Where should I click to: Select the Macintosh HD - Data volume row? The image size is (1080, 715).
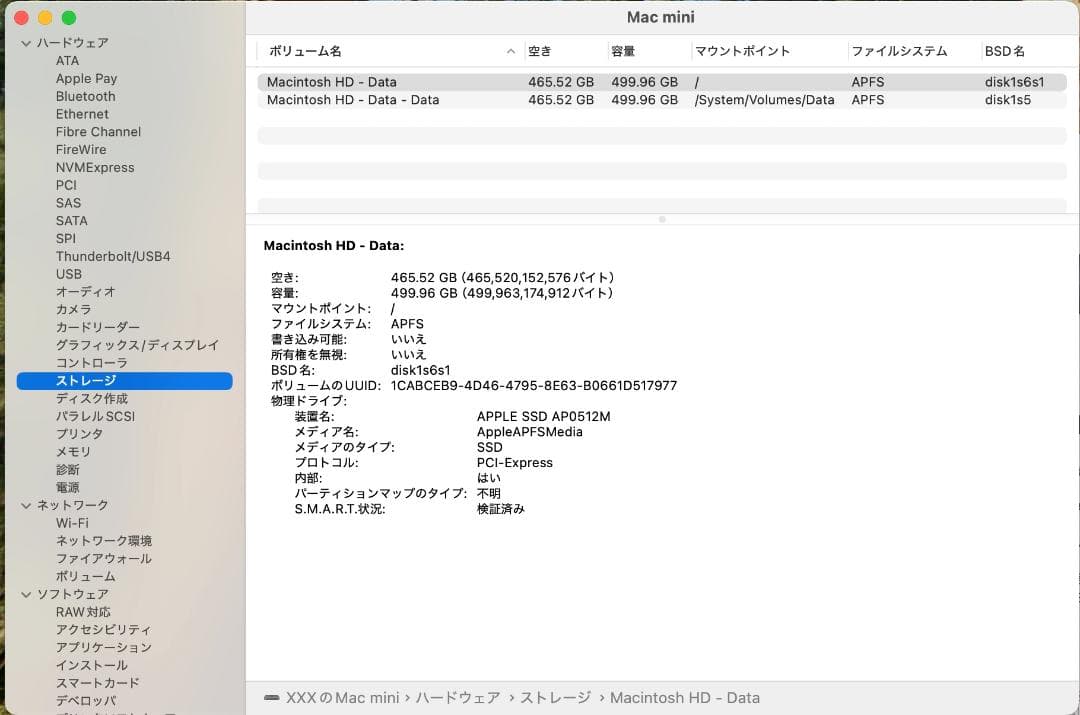tap(662, 82)
